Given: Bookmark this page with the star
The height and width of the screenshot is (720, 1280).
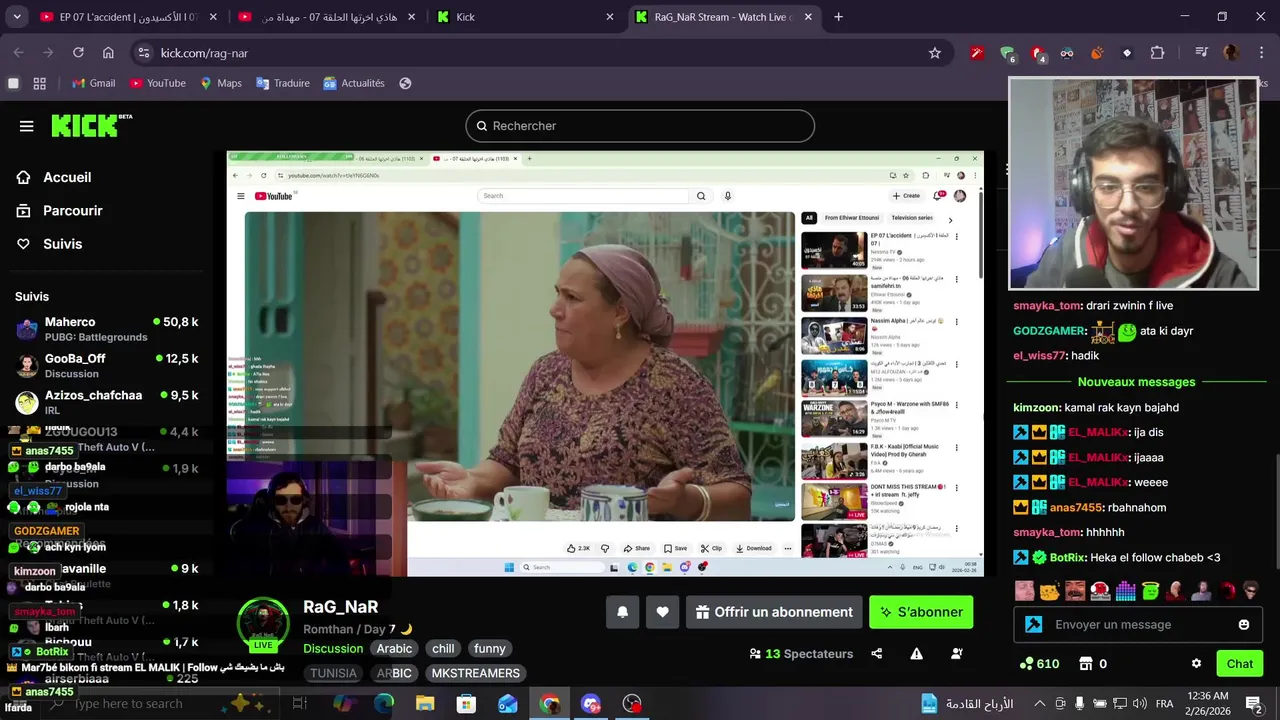Looking at the screenshot, I should click(935, 53).
